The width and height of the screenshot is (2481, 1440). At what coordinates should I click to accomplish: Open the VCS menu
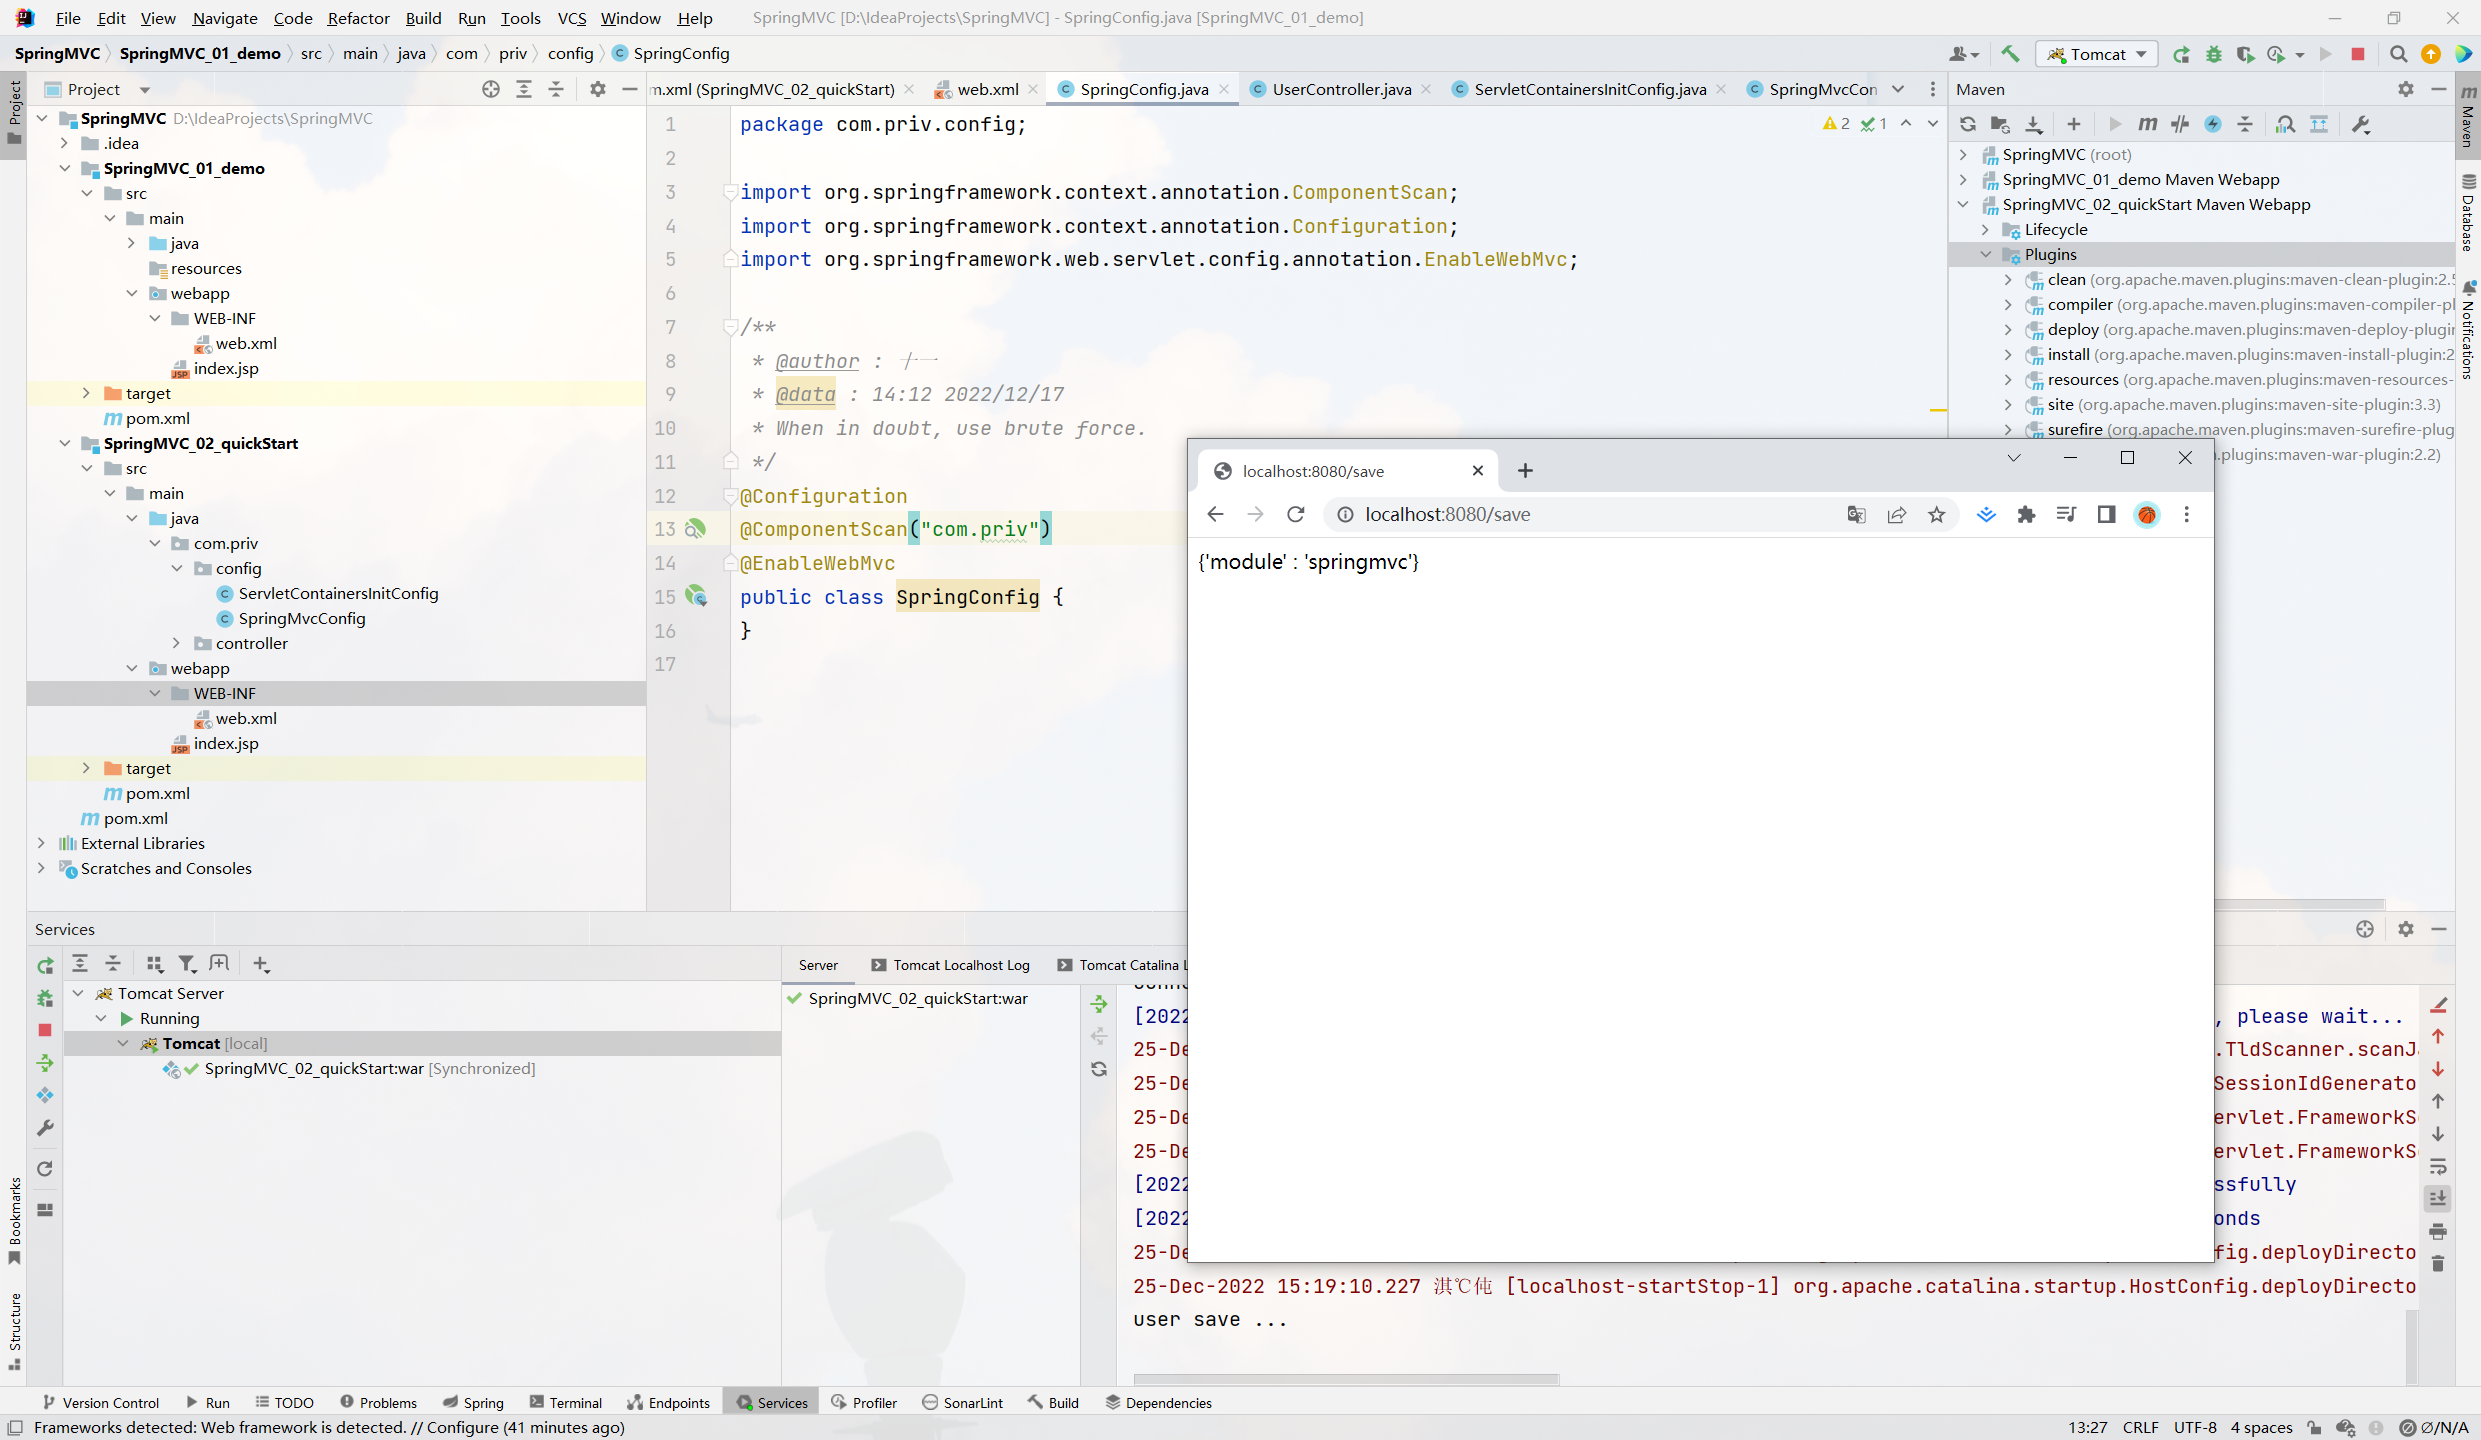(571, 18)
